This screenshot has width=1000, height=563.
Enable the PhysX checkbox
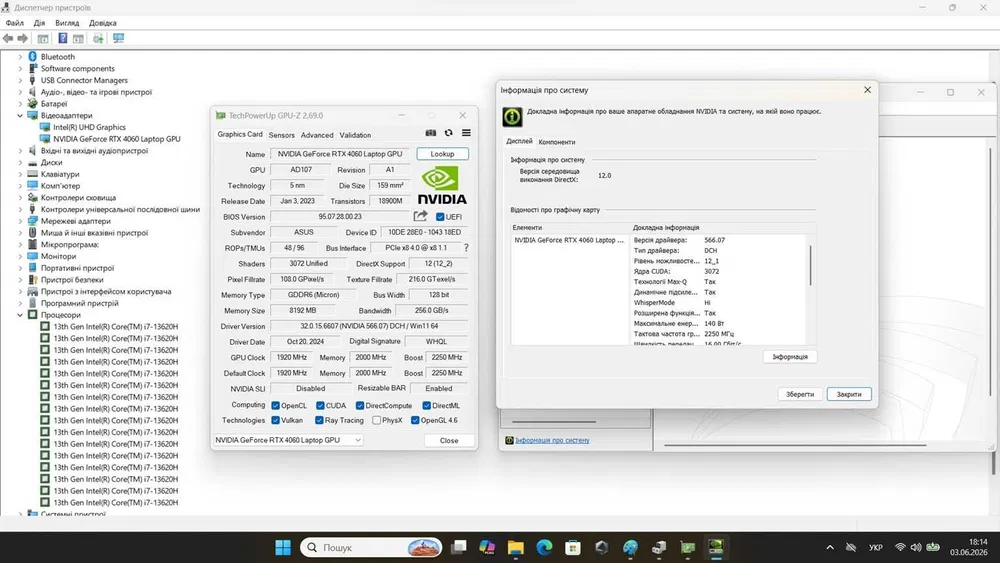point(376,420)
